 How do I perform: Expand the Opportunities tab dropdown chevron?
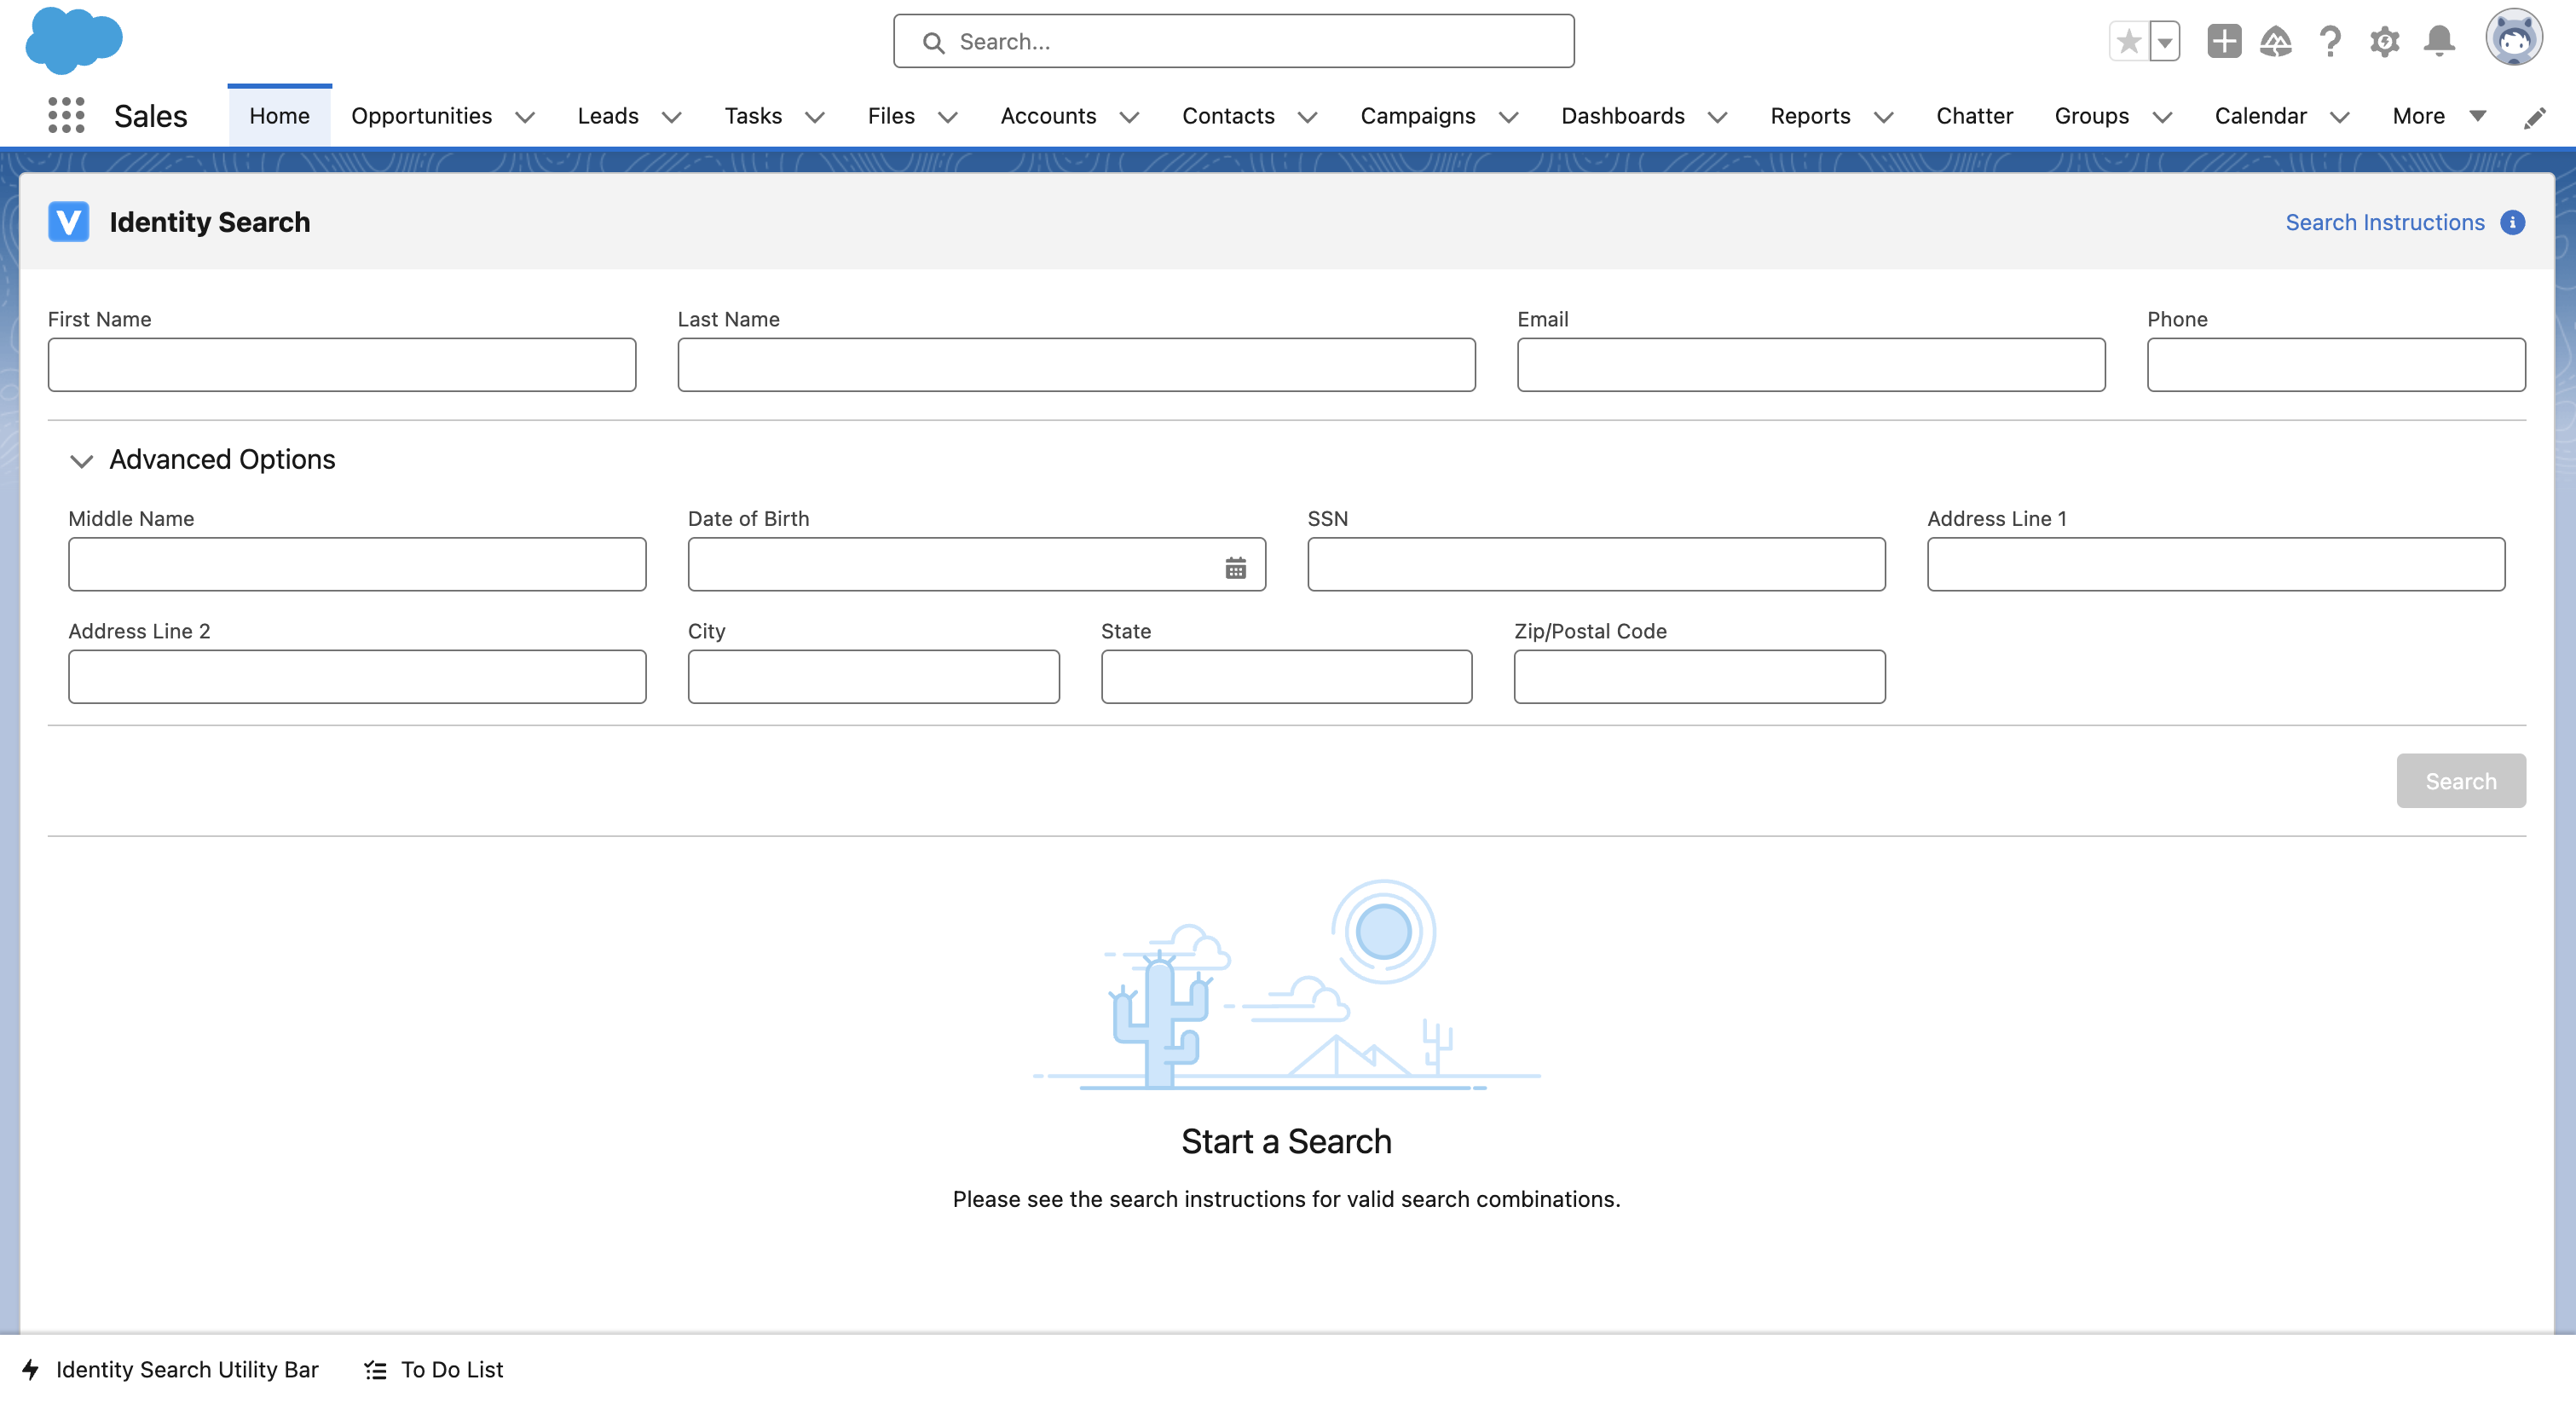click(x=525, y=118)
